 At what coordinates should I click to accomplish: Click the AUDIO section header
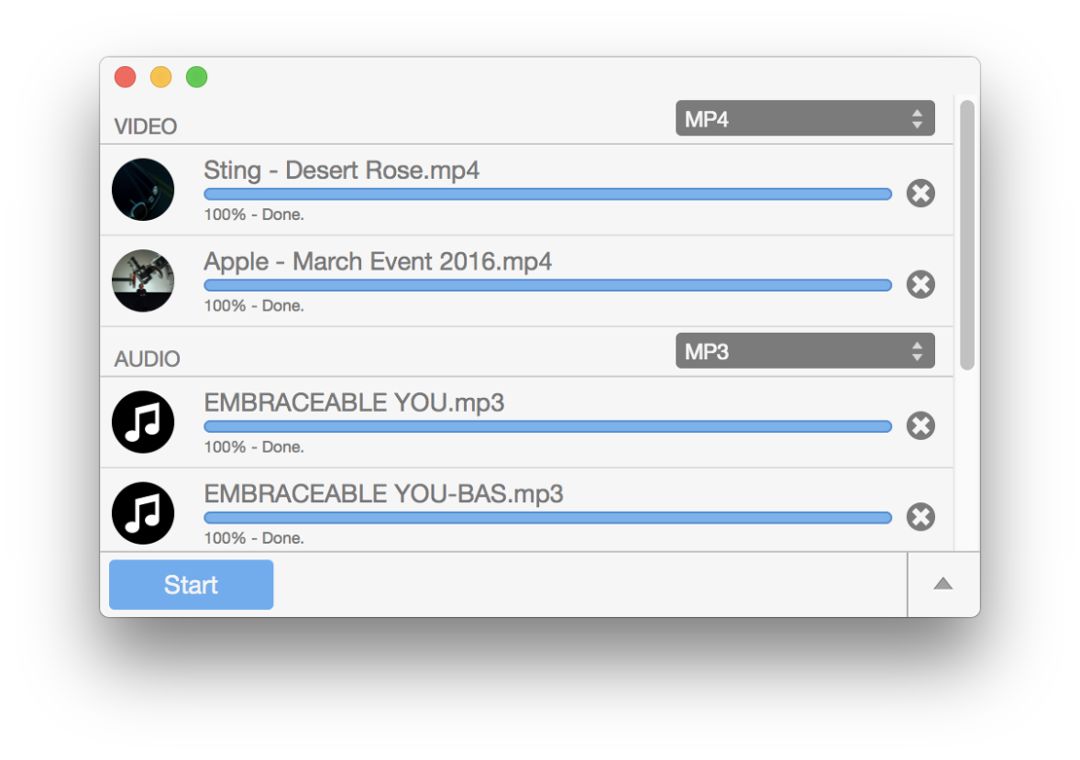(147, 359)
